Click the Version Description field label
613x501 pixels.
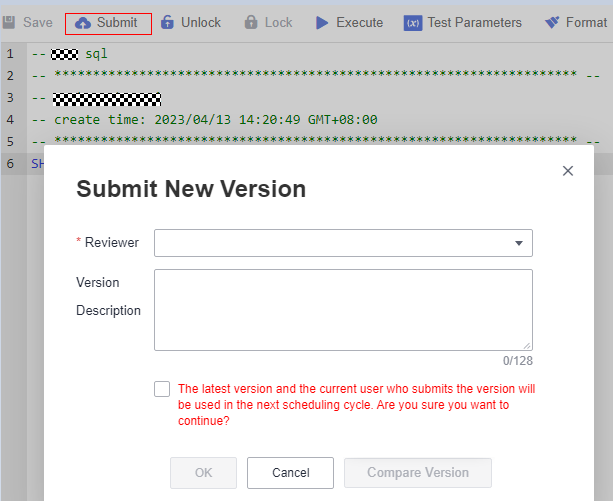tap(108, 296)
